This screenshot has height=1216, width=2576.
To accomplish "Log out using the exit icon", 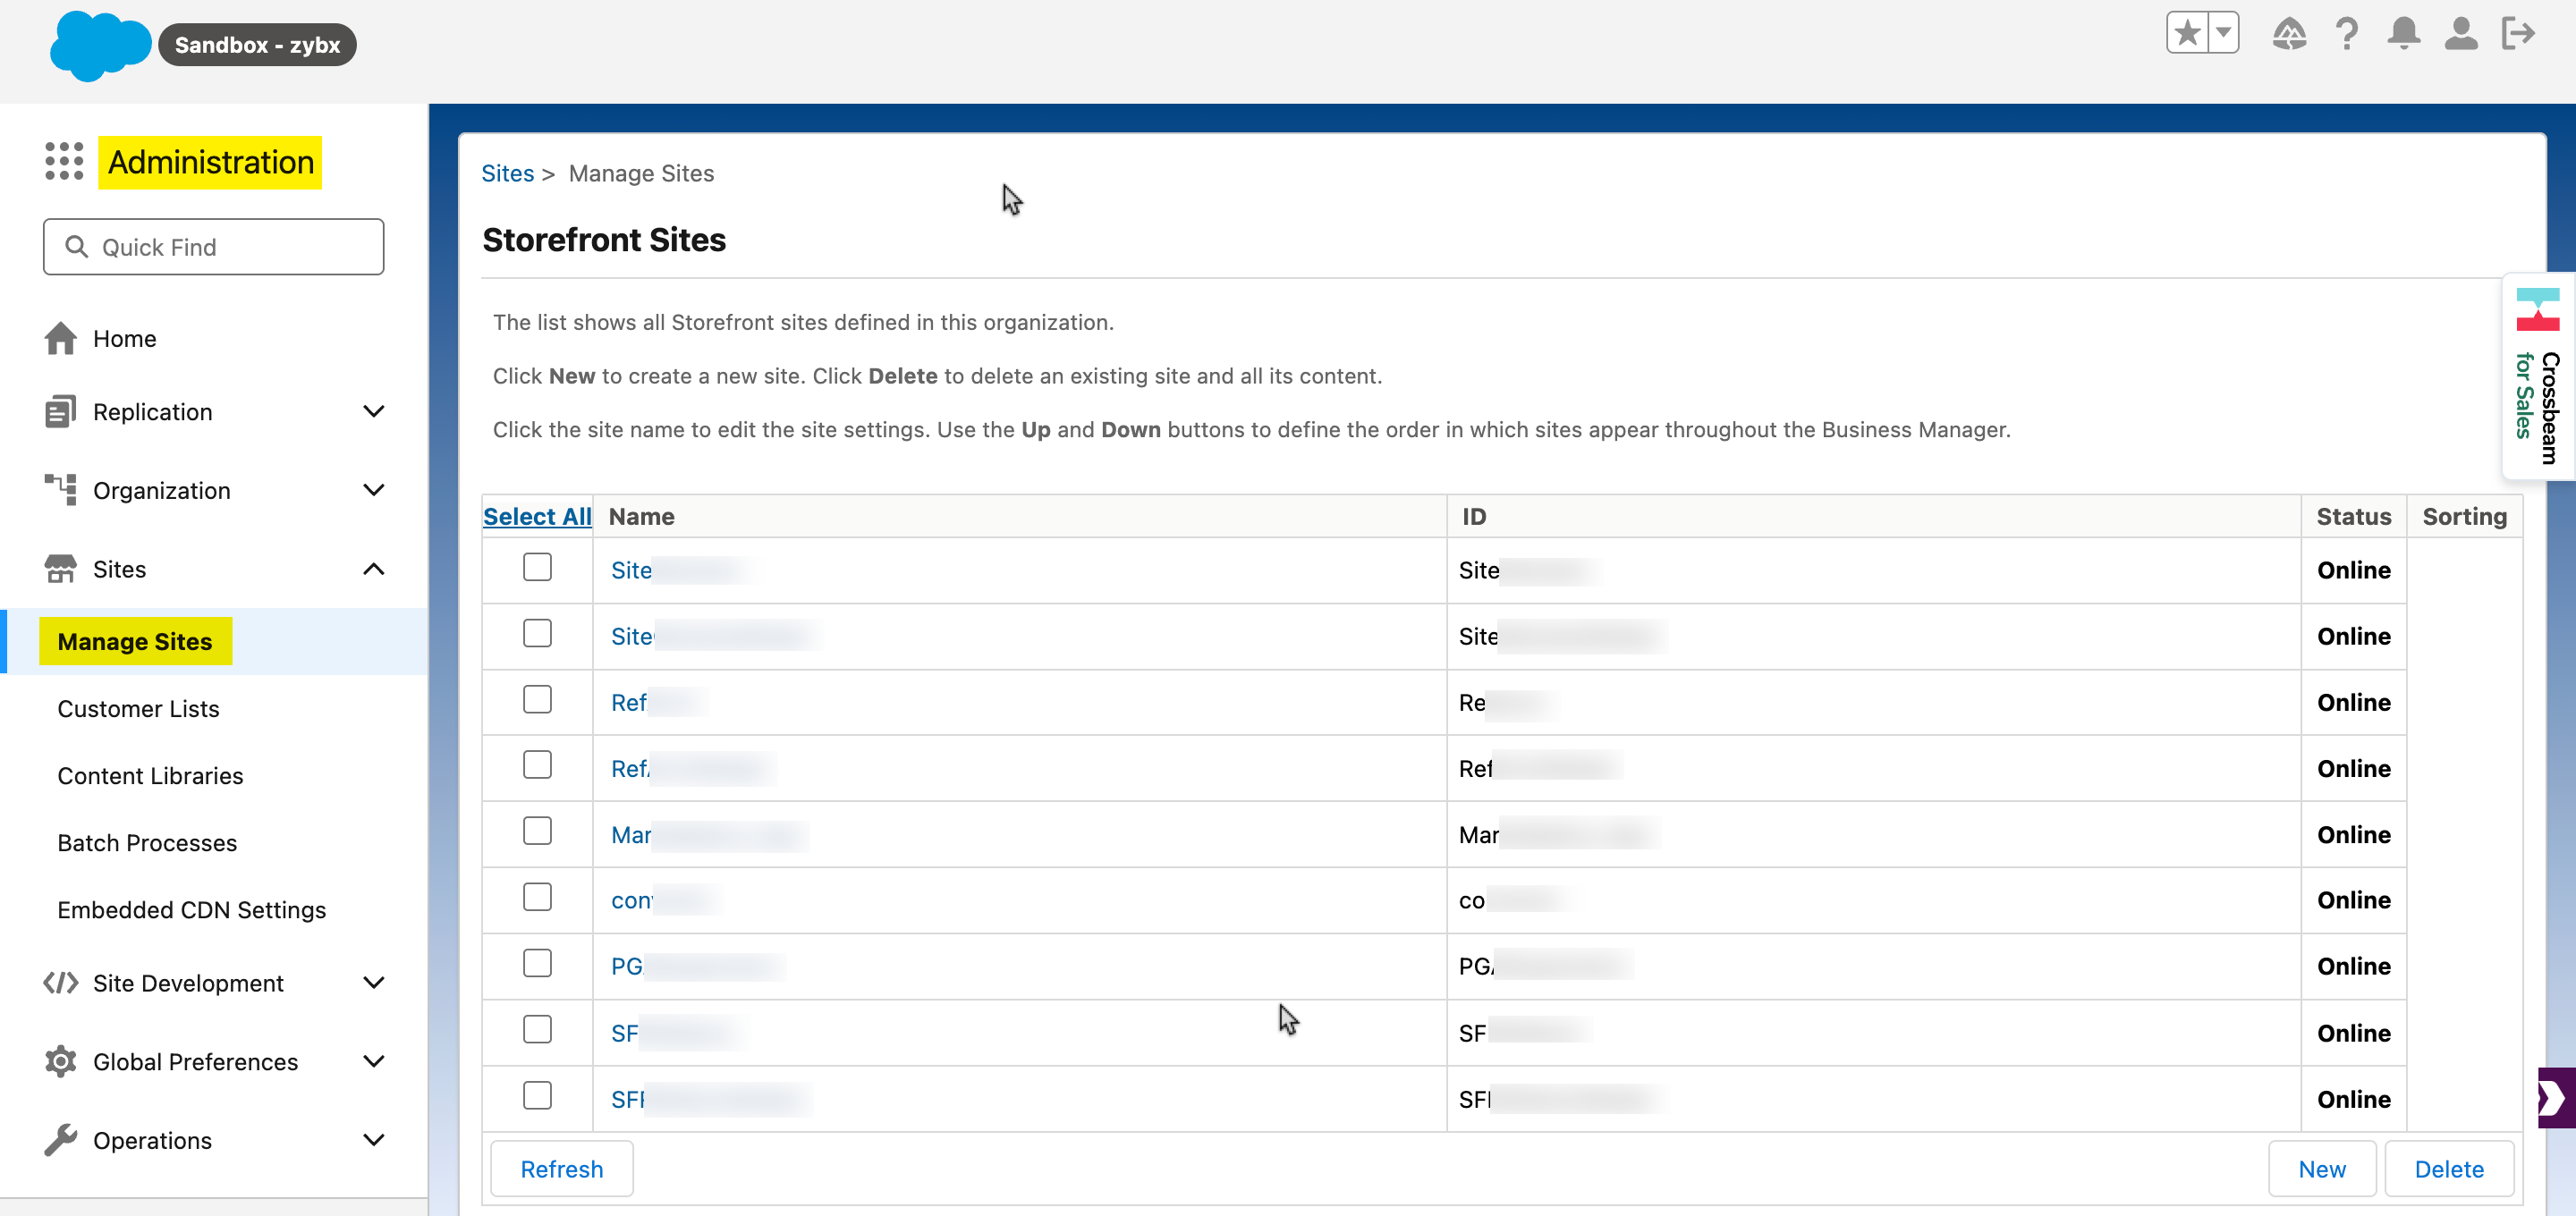I will click(x=2519, y=33).
